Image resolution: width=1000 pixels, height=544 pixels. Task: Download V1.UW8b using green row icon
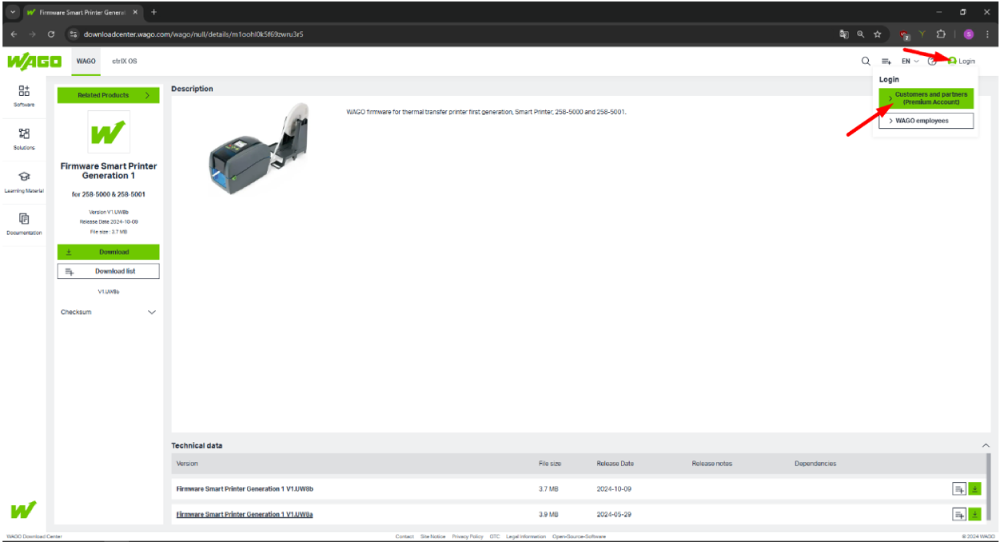click(975, 489)
